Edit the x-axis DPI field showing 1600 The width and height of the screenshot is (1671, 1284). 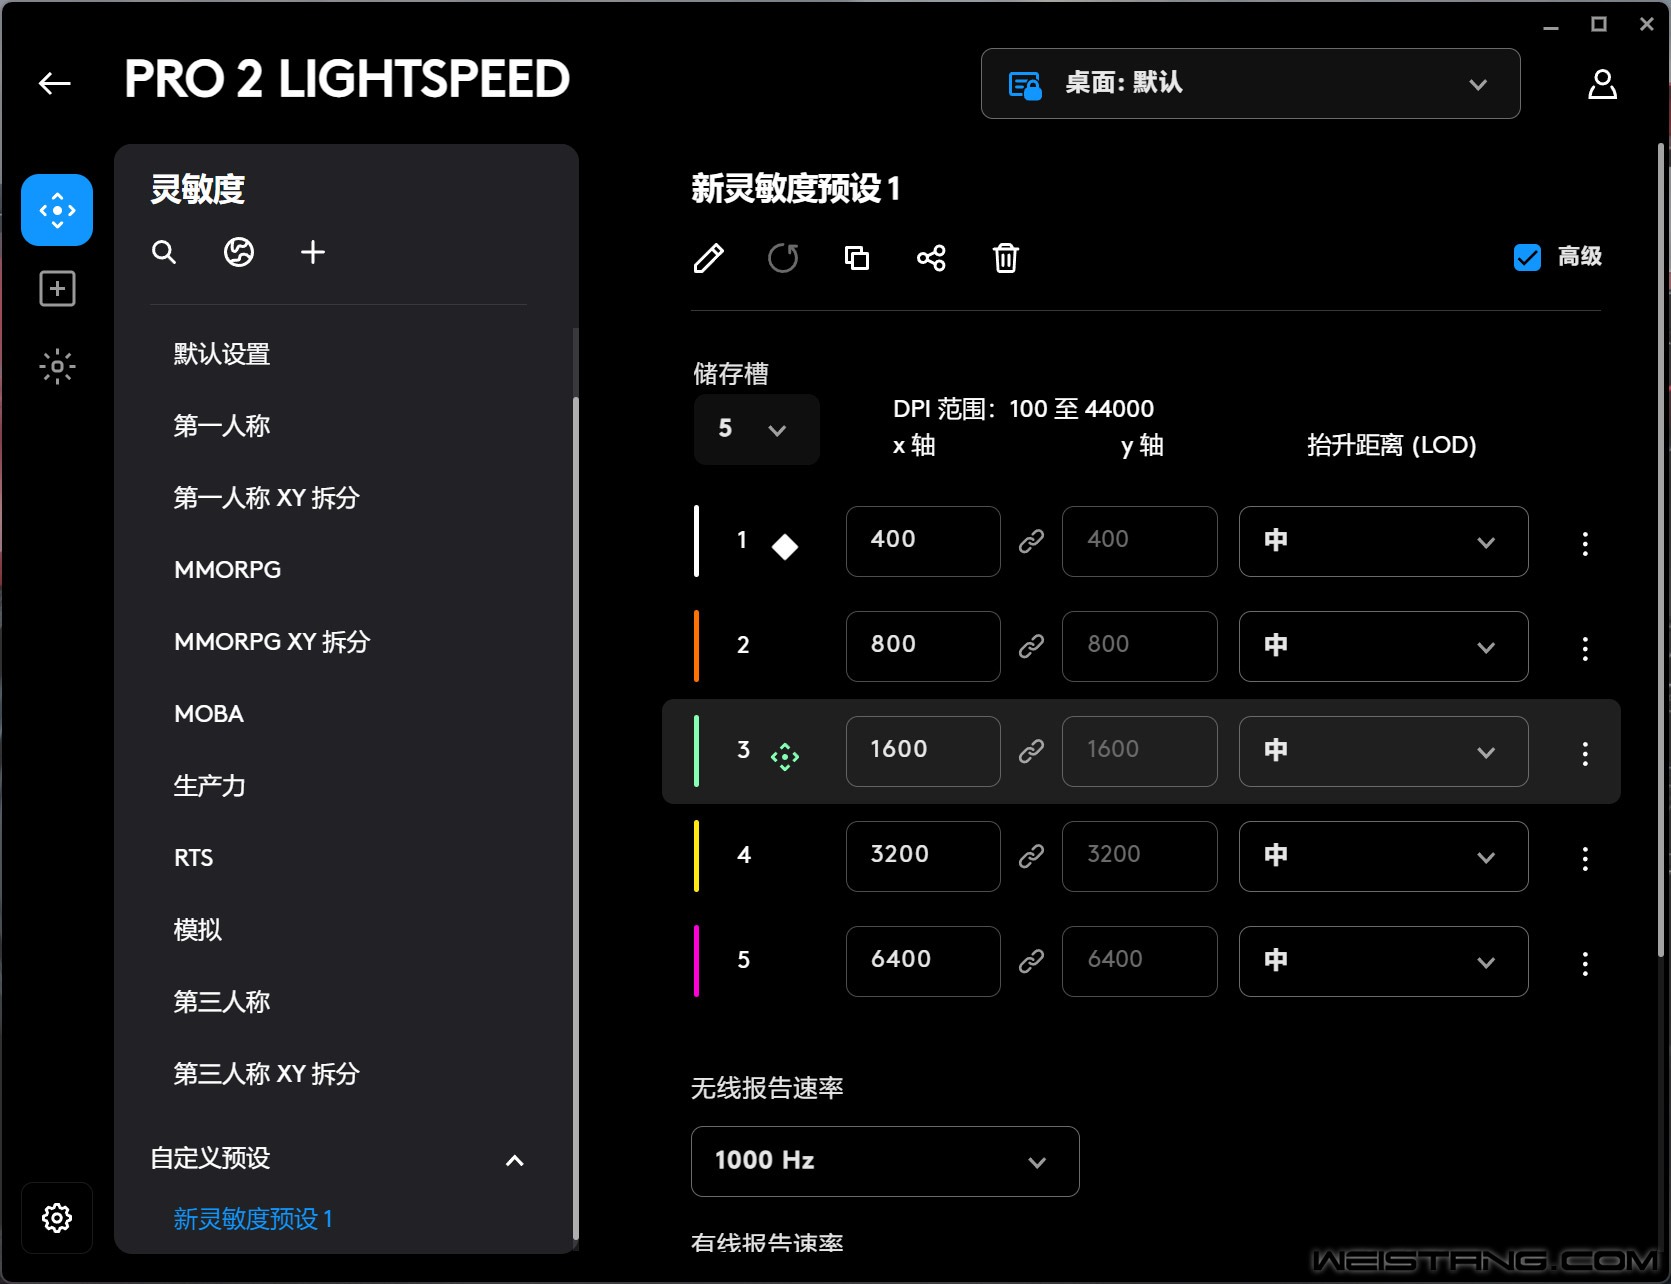coord(923,751)
